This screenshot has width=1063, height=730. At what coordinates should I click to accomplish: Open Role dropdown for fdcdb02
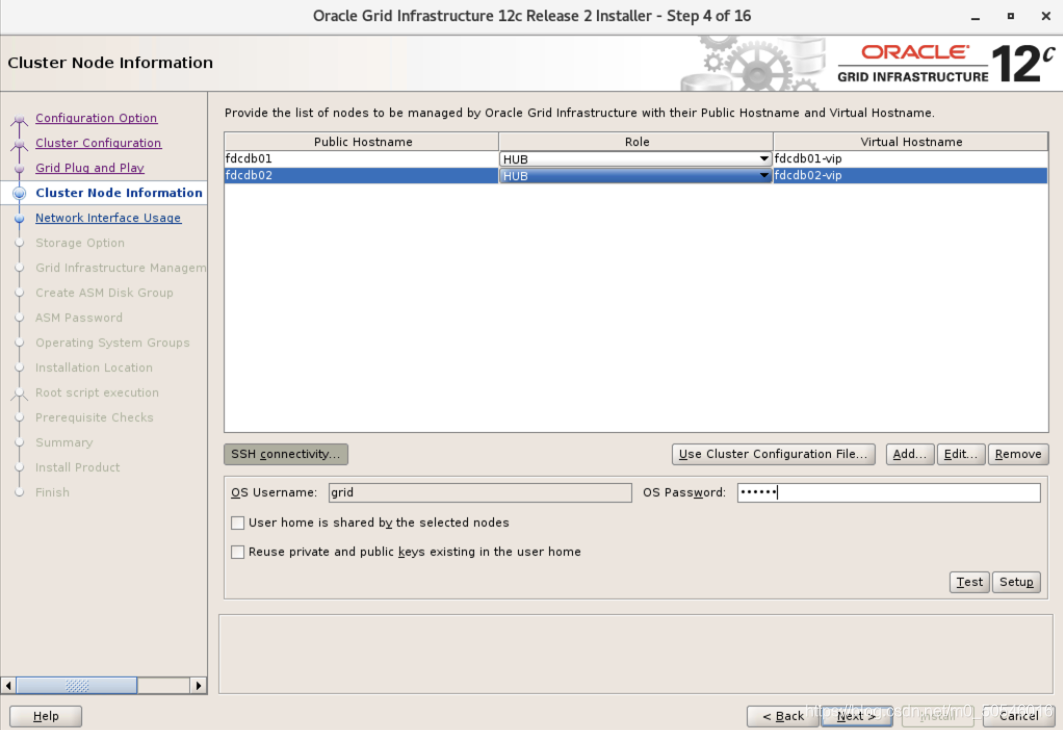point(635,176)
